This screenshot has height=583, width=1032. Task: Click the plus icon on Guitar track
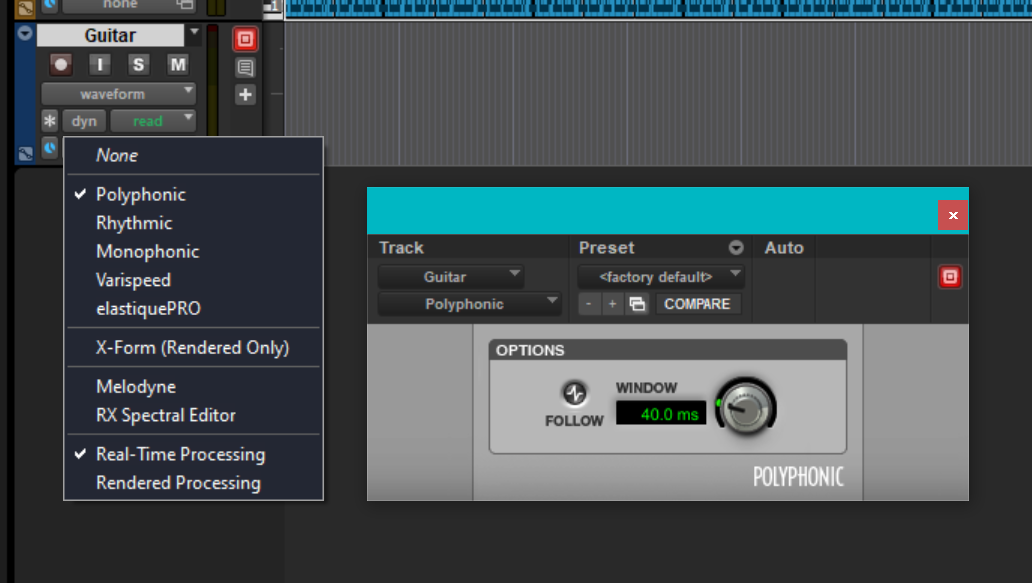pos(245,95)
